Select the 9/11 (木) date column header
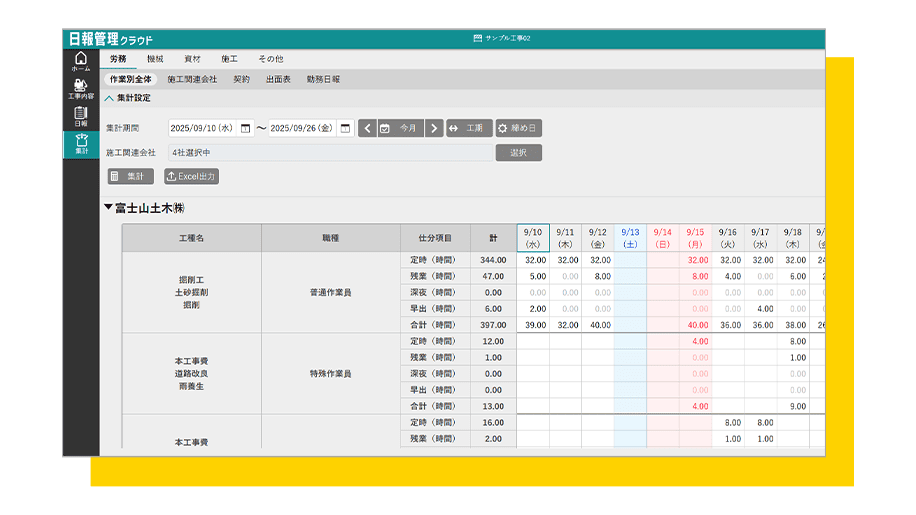916x515 pixels. coord(565,238)
